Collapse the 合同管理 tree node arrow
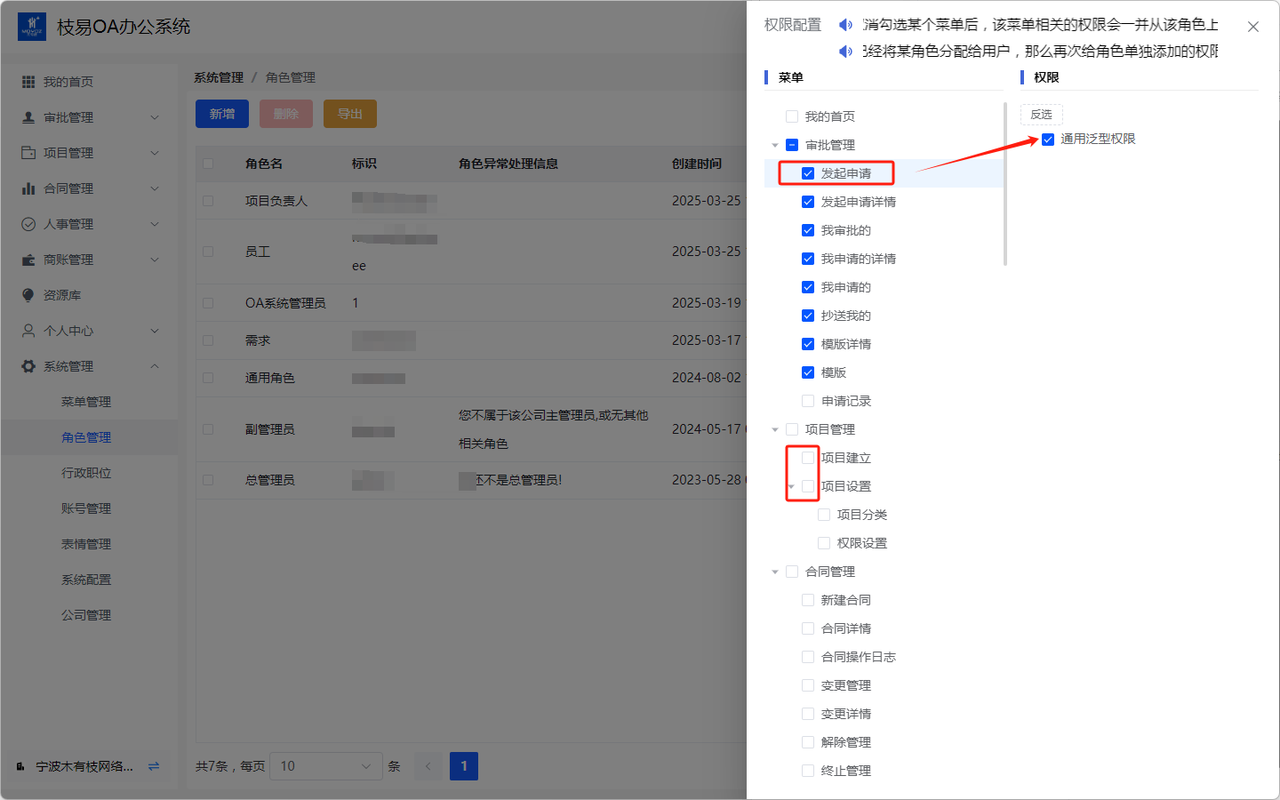This screenshot has height=800, width=1280. pos(775,572)
